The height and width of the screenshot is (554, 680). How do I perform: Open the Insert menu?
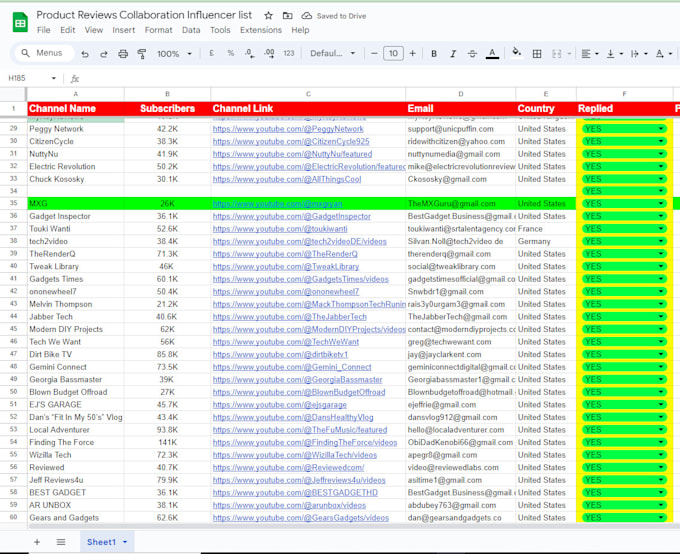(x=124, y=30)
